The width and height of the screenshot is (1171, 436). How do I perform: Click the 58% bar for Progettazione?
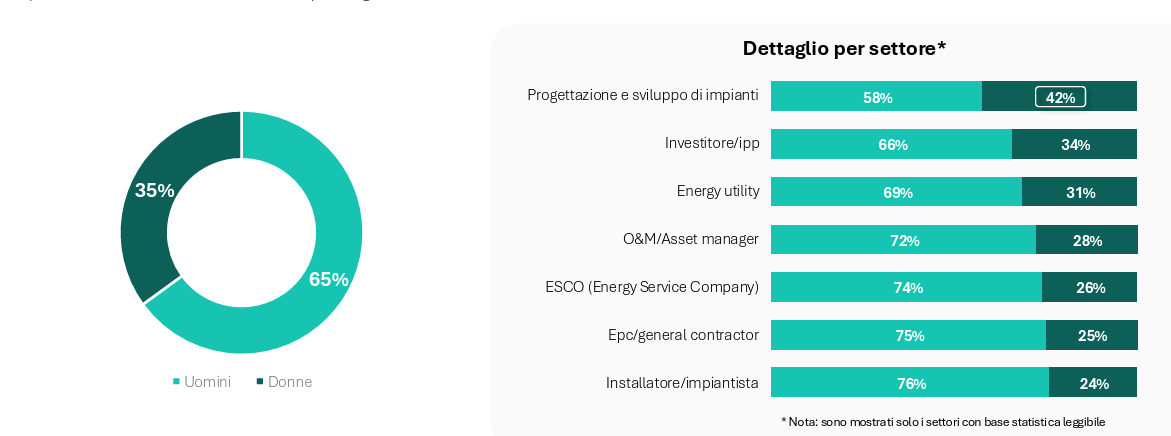tap(876, 97)
